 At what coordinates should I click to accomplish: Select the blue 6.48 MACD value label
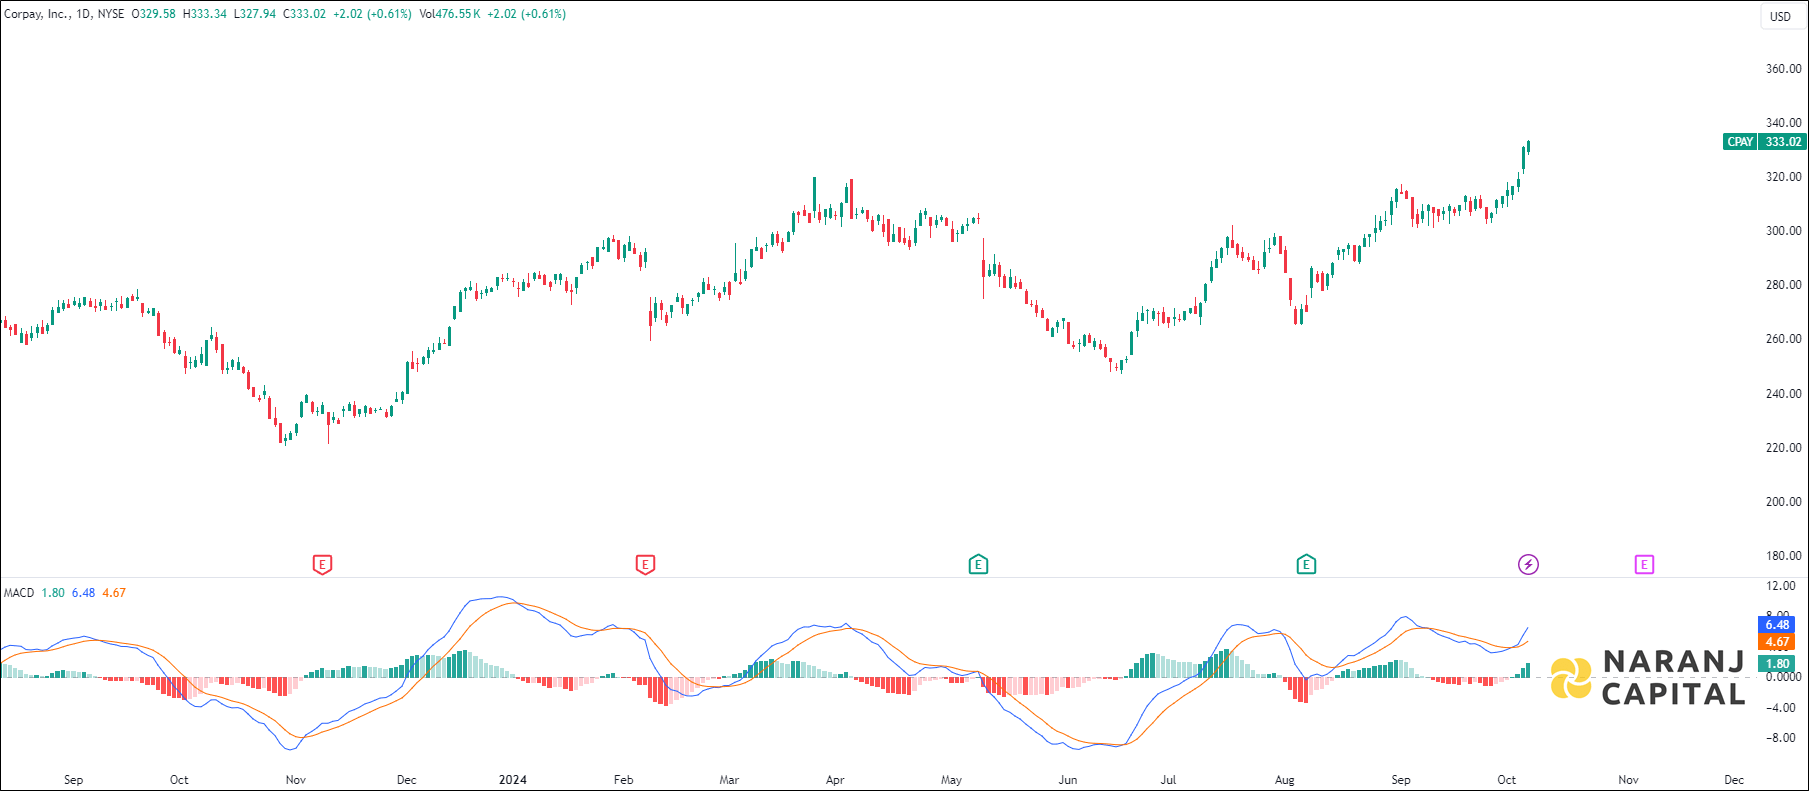coord(1776,625)
